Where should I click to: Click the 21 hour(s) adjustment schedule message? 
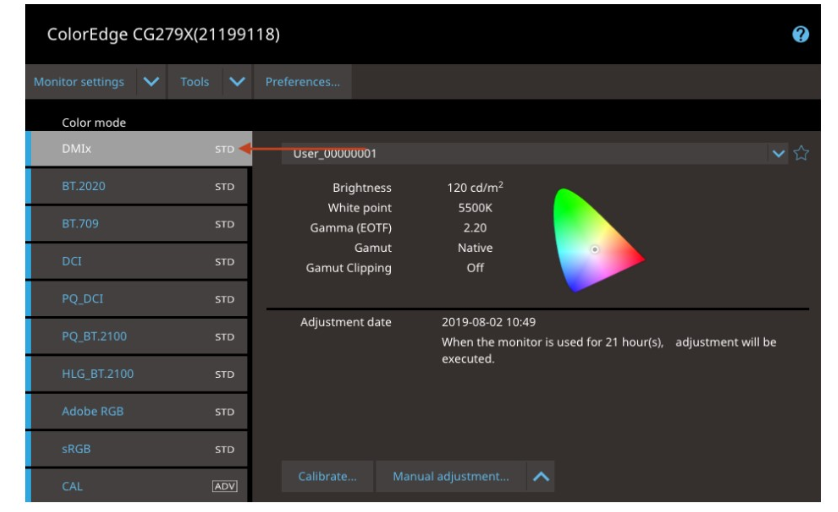(609, 350)
